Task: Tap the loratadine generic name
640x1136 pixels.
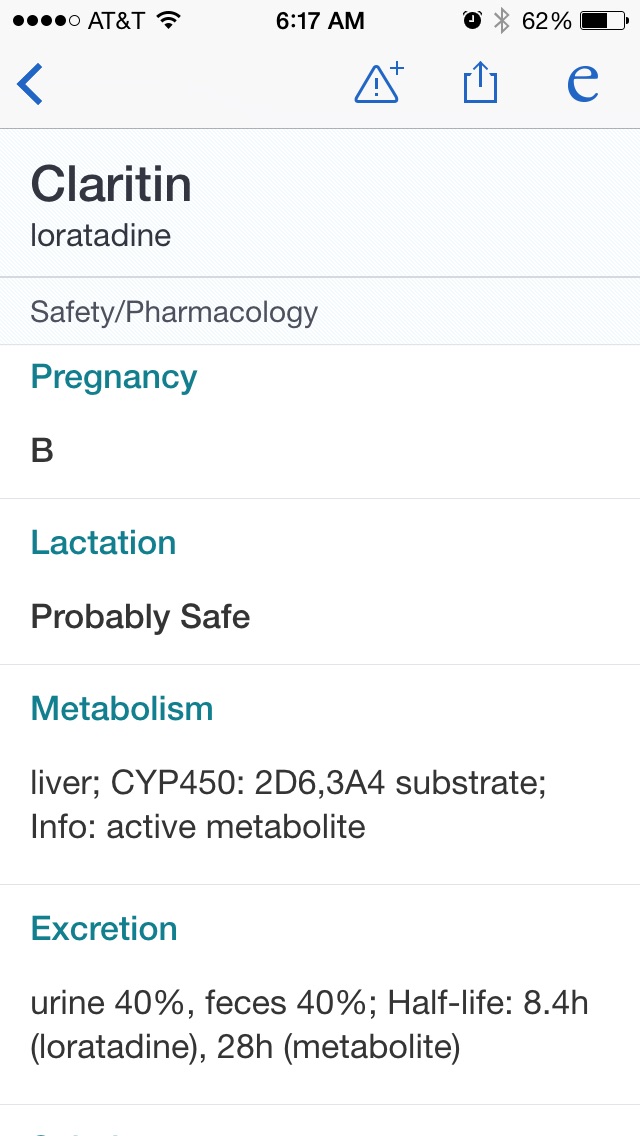Action: pyautogui.click(x=101, y=235)
